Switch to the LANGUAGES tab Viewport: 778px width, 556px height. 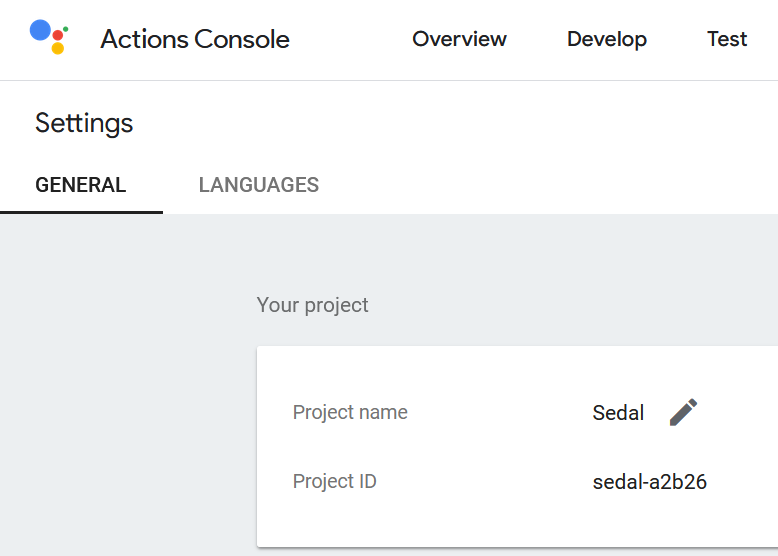[259, 185]
